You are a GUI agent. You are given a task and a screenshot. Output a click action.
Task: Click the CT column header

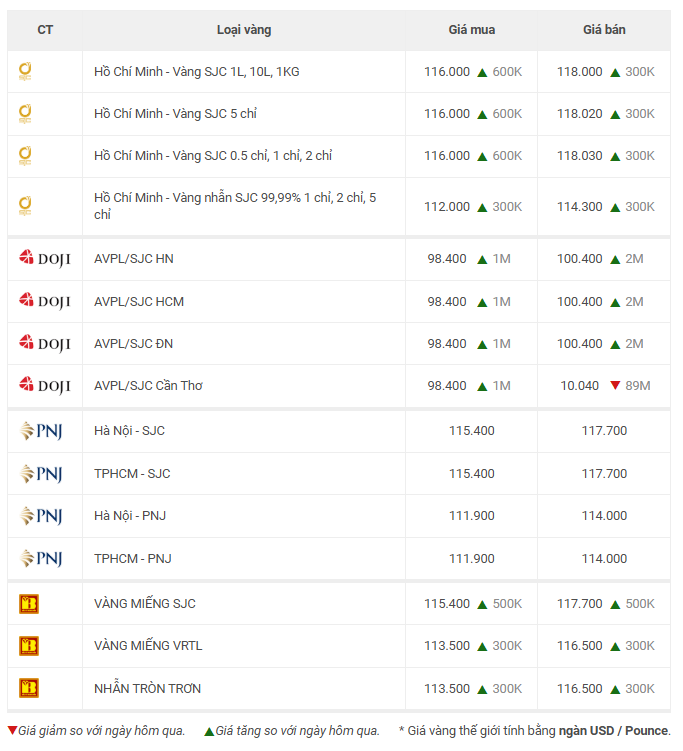coord(45,30)
